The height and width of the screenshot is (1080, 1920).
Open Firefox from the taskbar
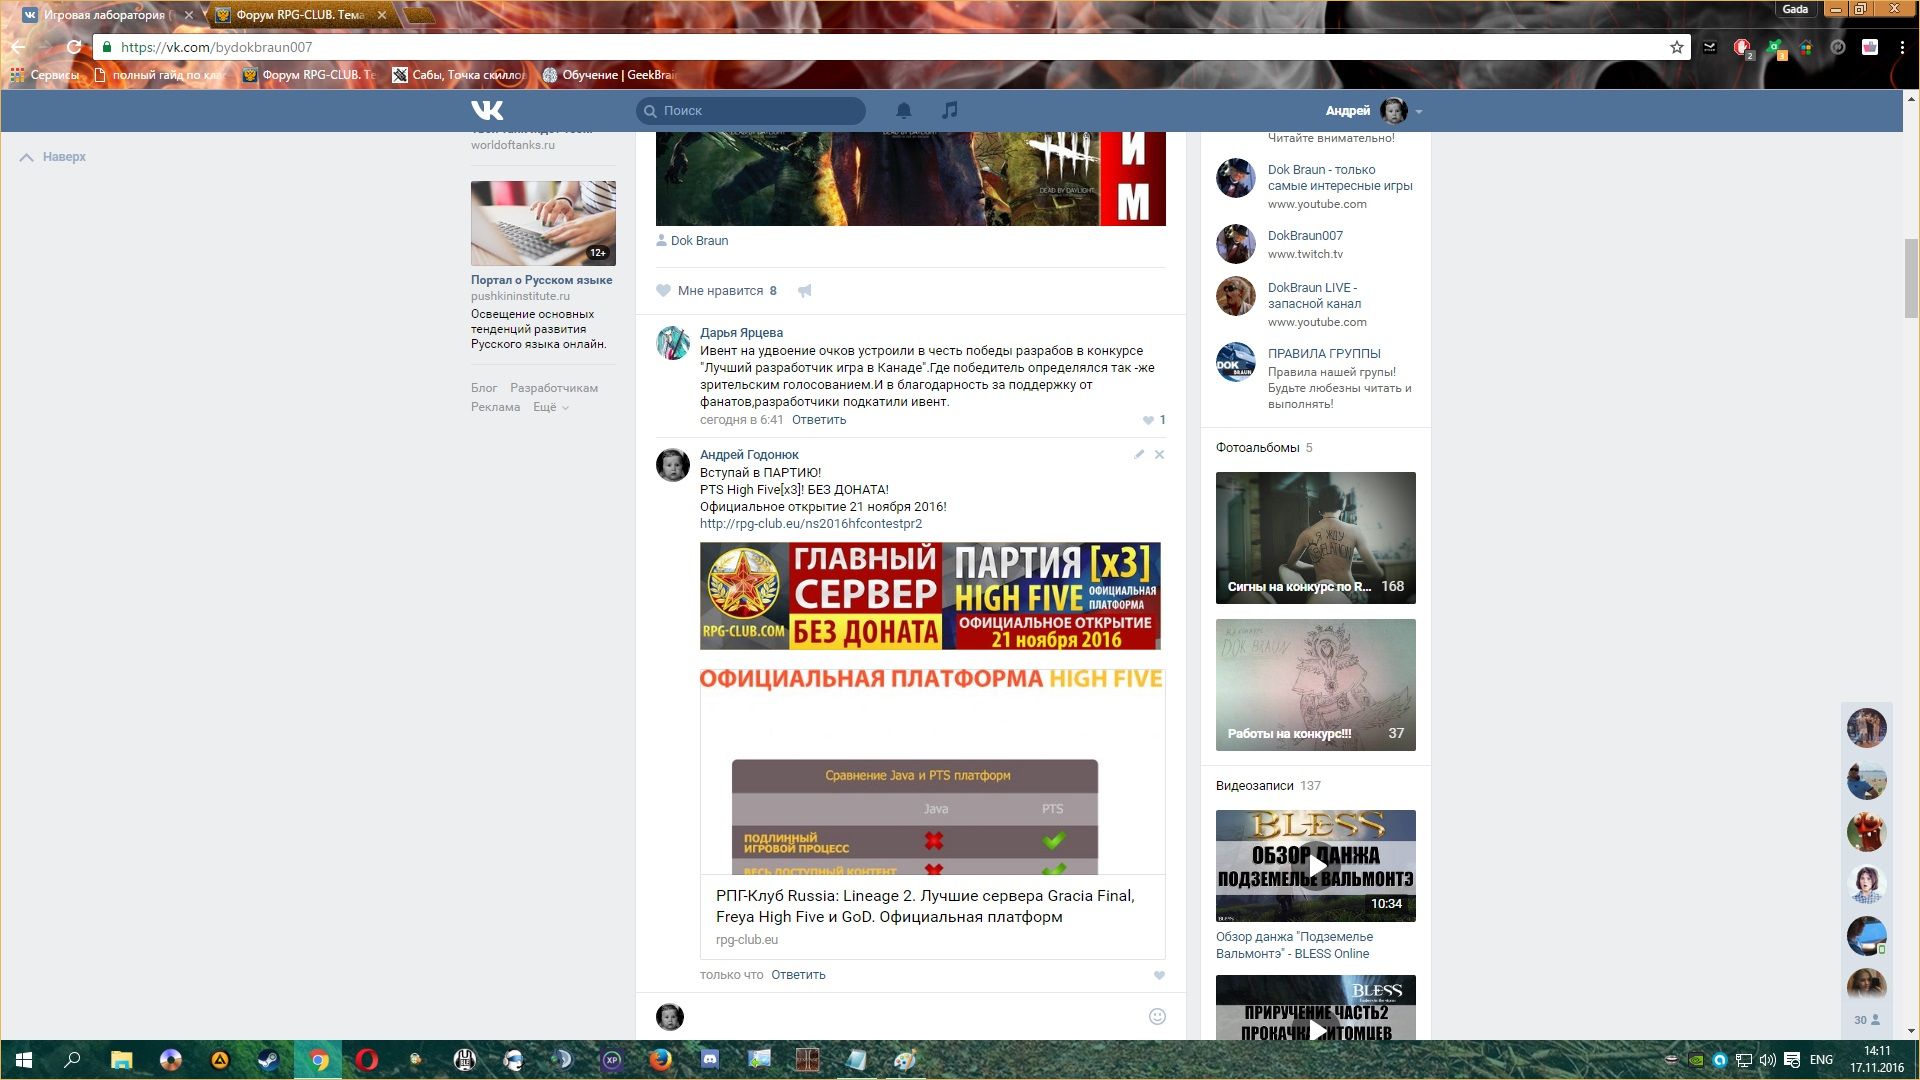(661, 1060)
